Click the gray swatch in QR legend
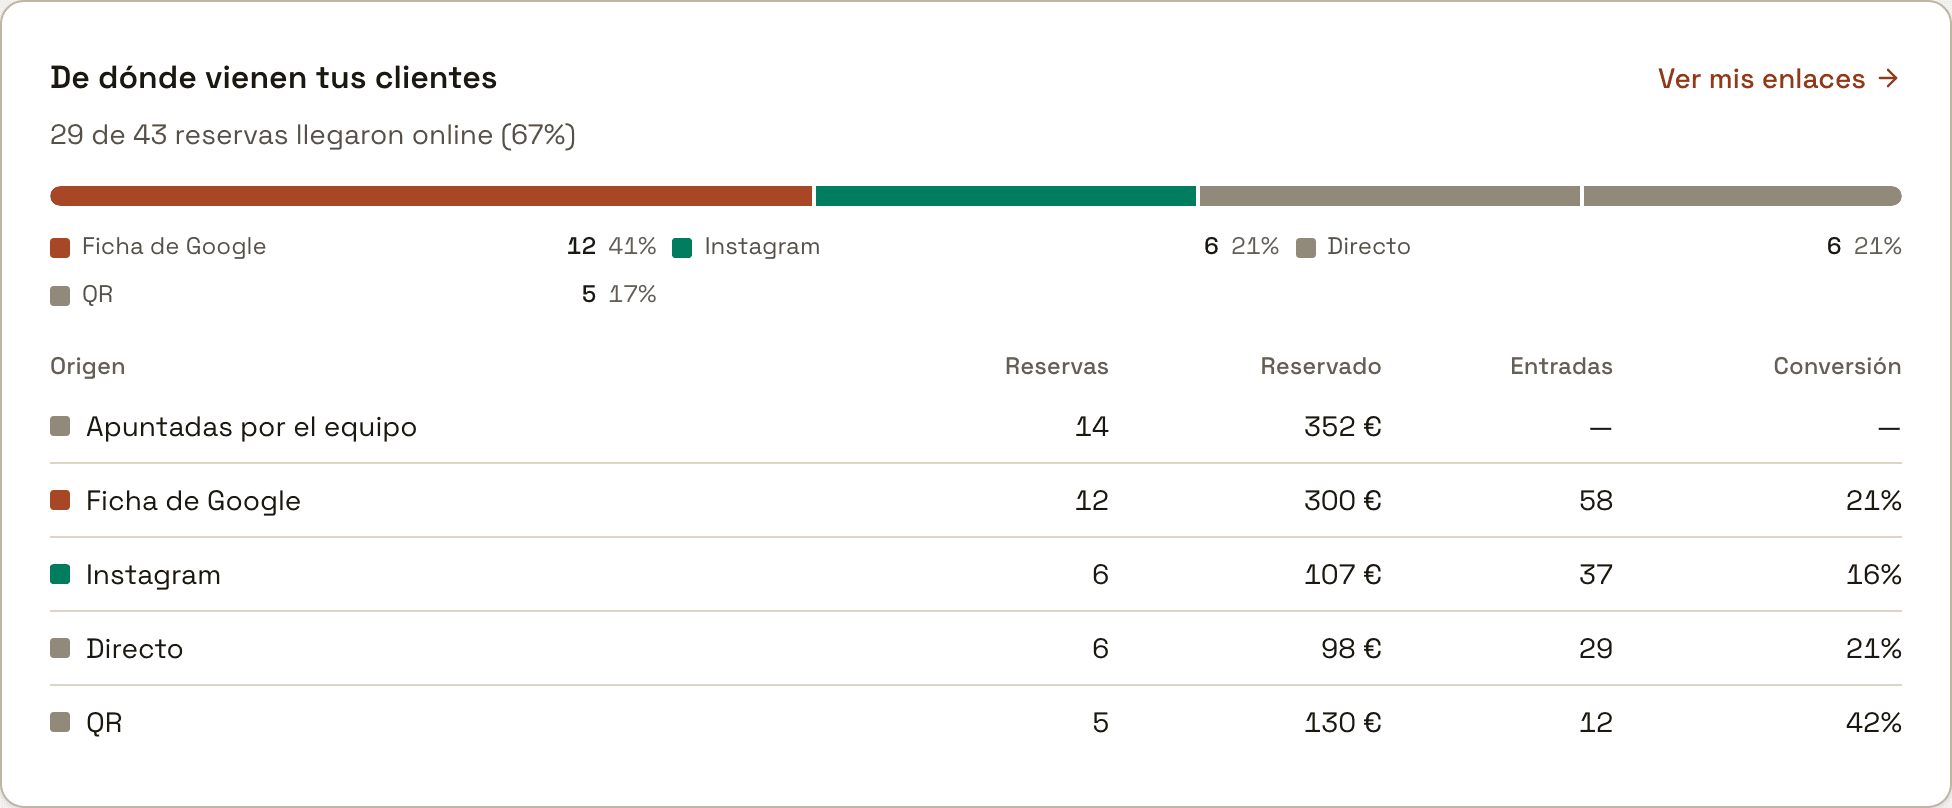 pyautogui.click(x=60, y=296)
